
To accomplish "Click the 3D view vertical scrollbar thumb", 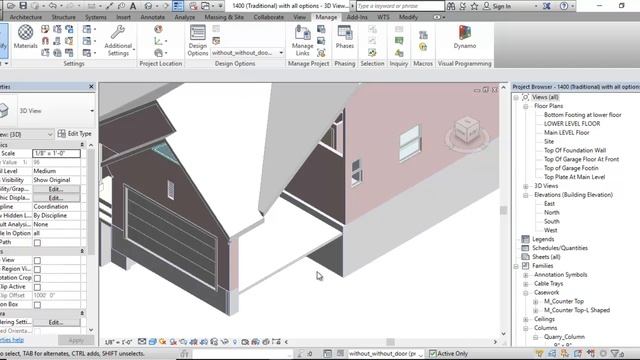I will tap(503, 210).
